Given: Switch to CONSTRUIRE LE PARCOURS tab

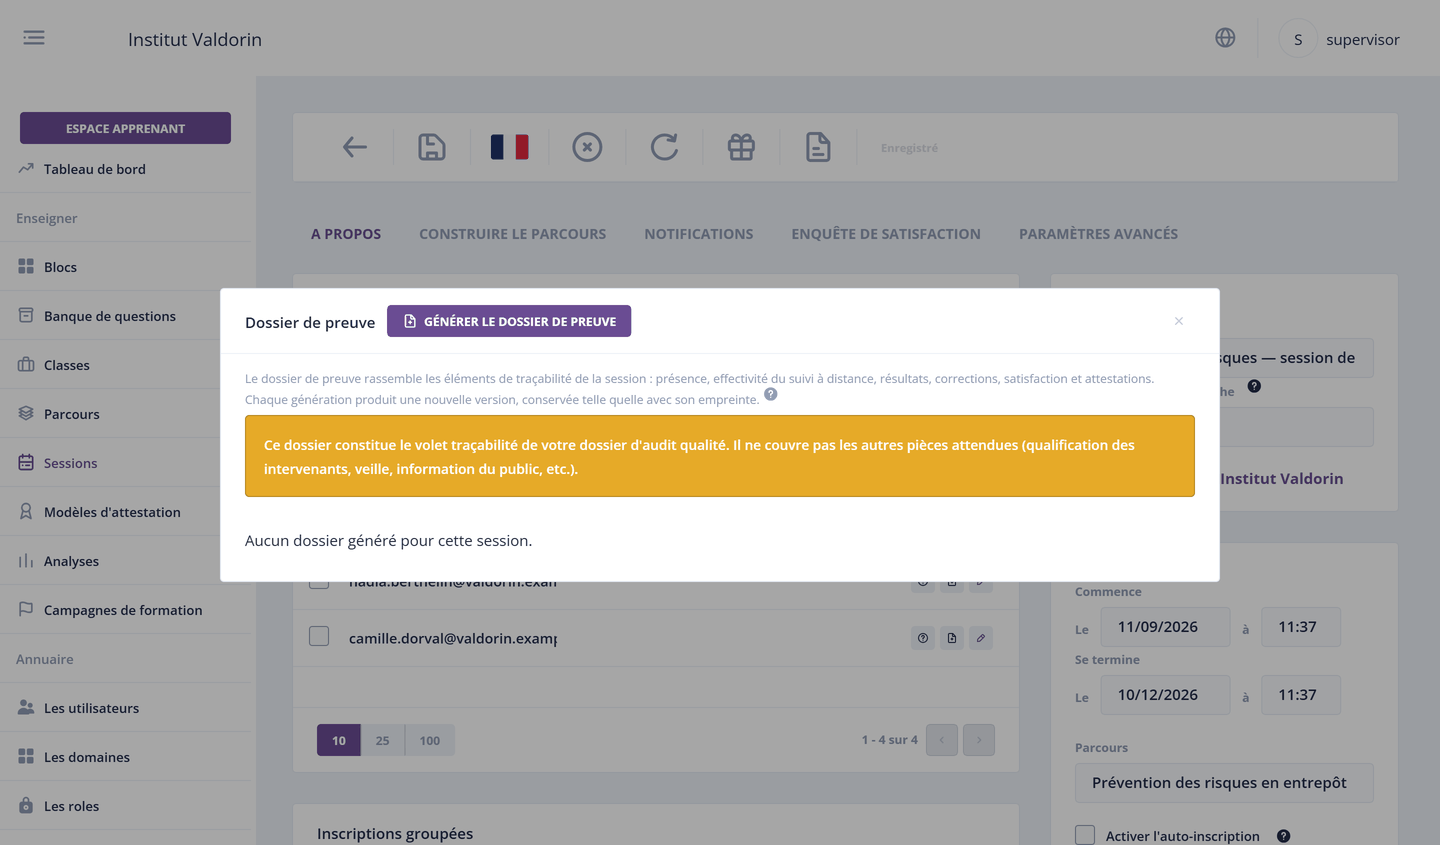Looking at the screenshot, I should click(512, 234).
